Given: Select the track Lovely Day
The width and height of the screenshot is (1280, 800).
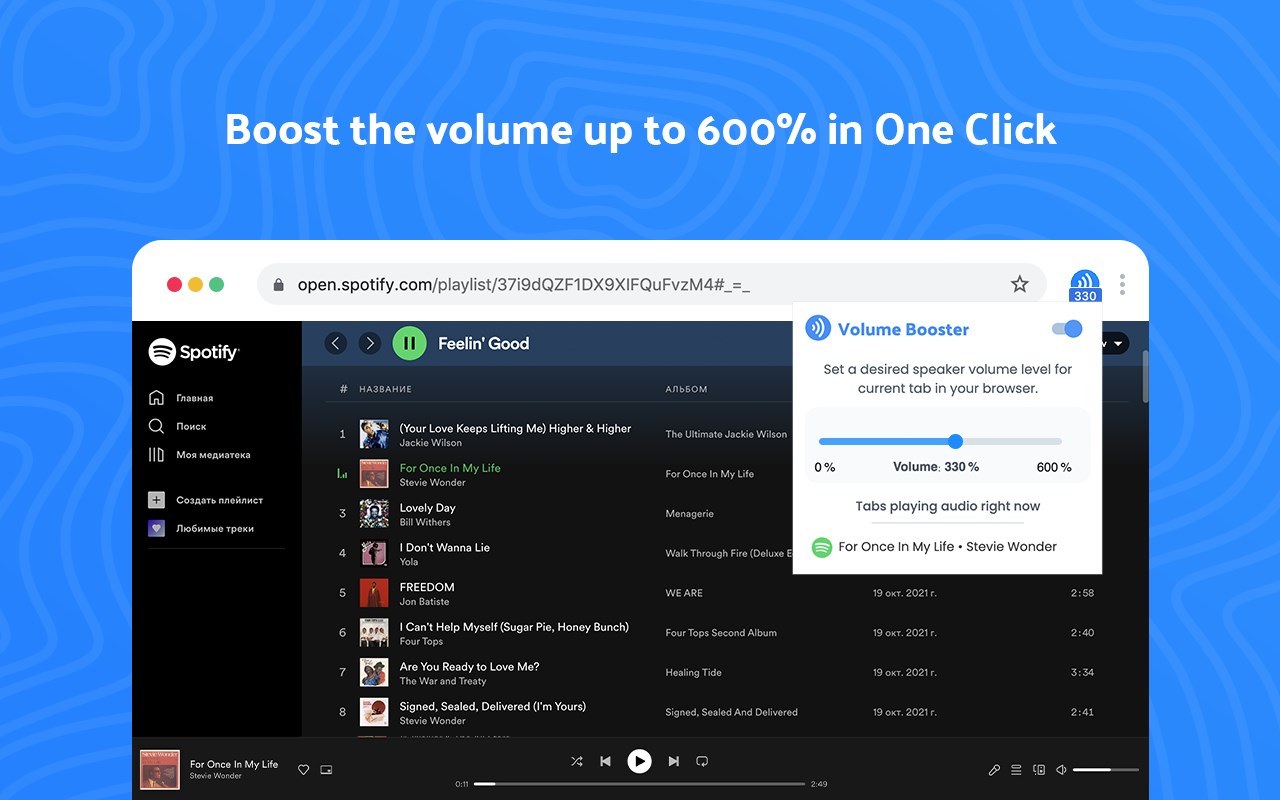Looking at the screenshot, I should 427,508.
